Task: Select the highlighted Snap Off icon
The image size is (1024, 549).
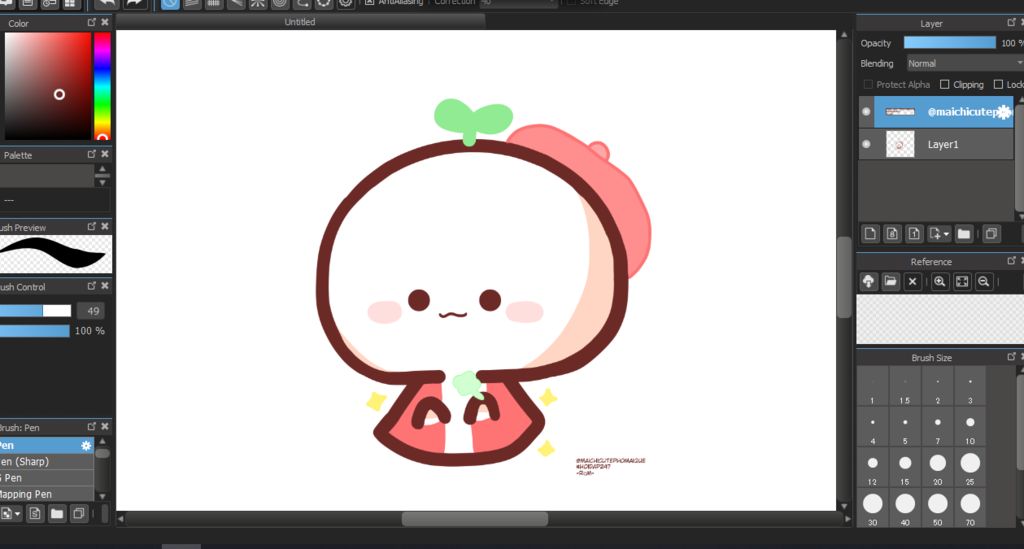Action: pyautogui.click(x=170, y=3)
